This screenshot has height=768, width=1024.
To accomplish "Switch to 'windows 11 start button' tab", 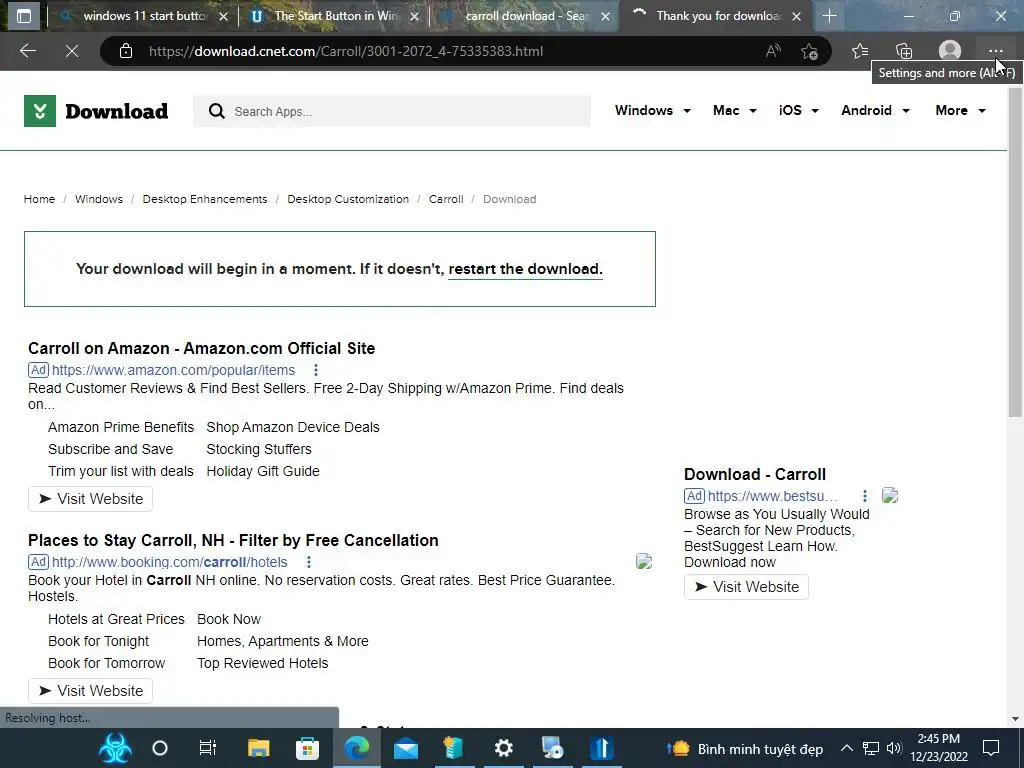I will coord(145,16).
